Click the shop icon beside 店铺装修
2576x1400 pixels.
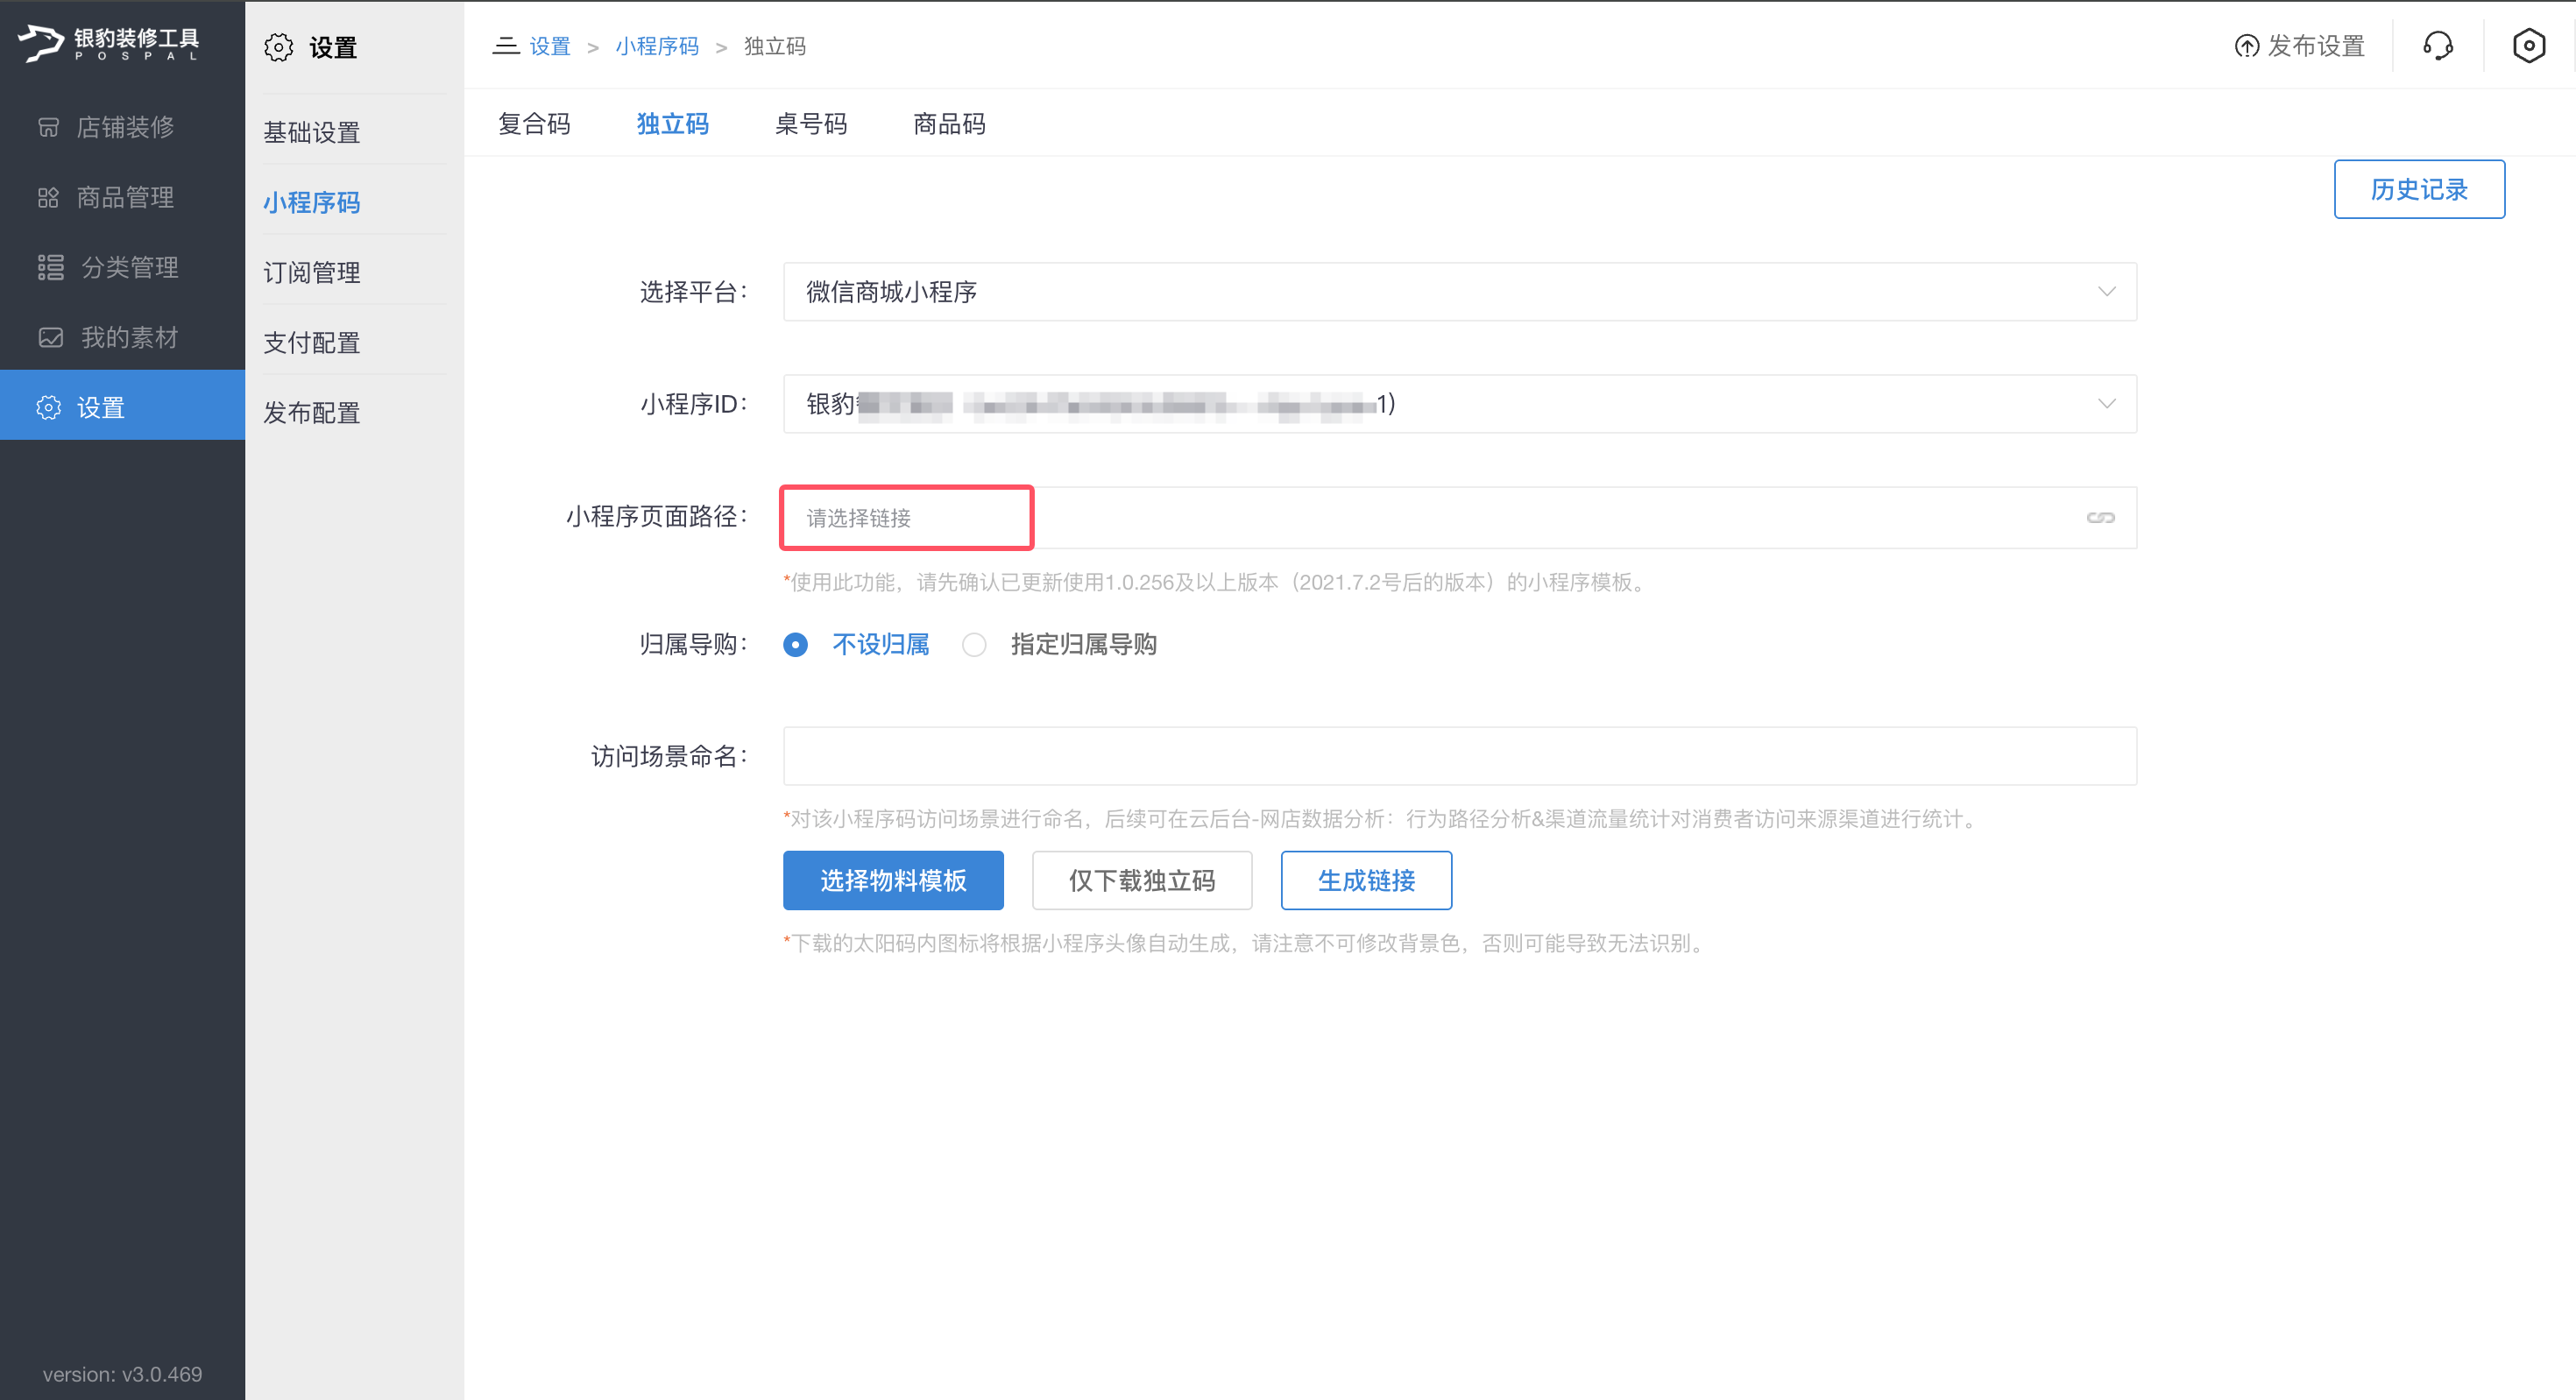click(48, 127)
